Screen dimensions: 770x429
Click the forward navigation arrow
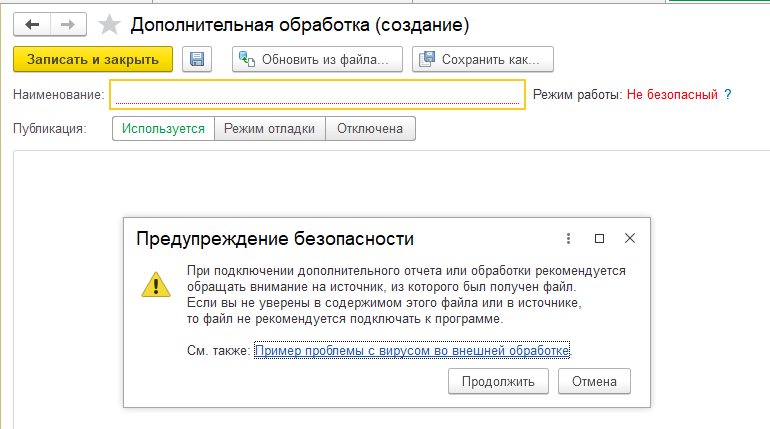pyautogui.click(x=68, y=24)
